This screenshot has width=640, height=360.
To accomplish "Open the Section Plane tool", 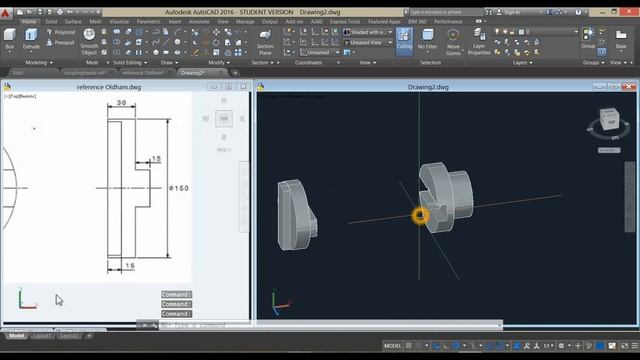I will (x=265, y=42).
